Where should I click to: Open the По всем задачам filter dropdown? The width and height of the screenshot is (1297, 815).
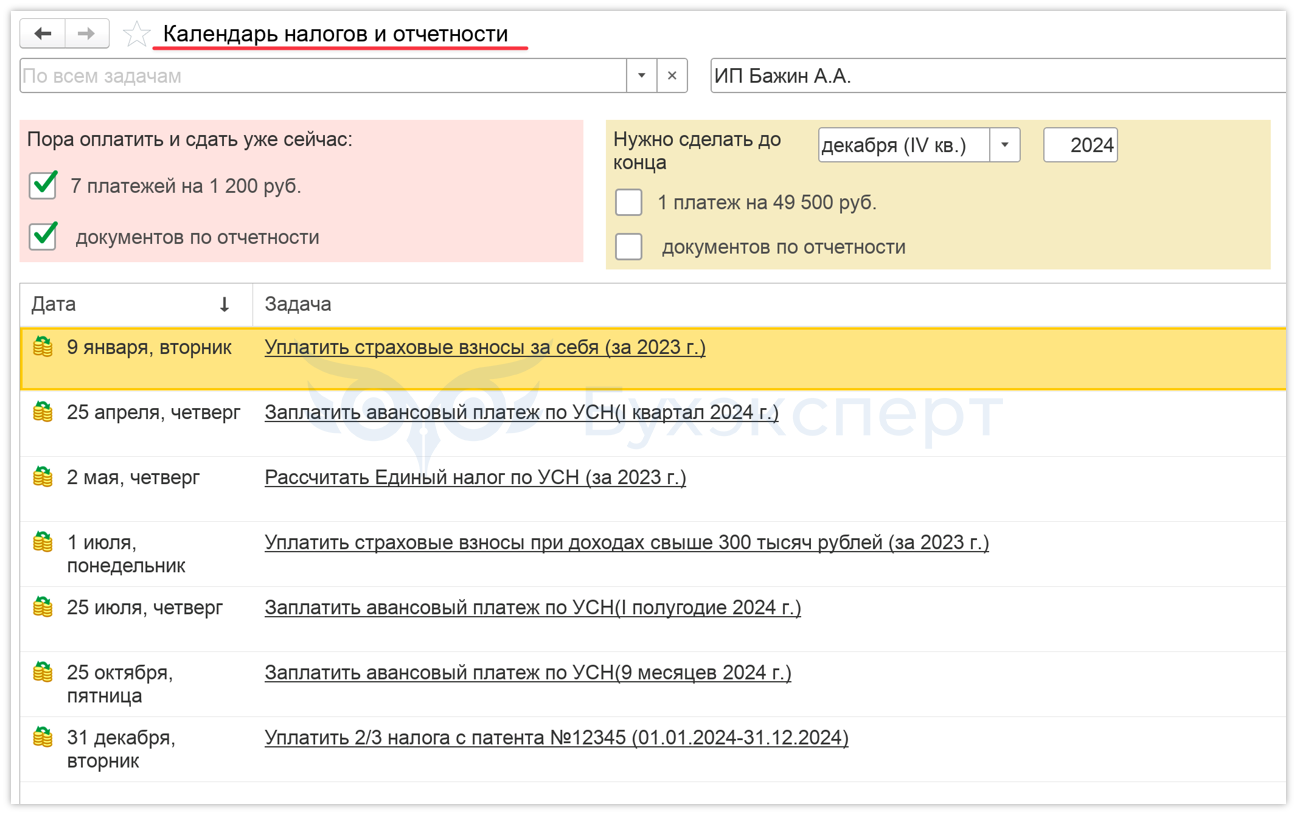(x=642, y=76)
